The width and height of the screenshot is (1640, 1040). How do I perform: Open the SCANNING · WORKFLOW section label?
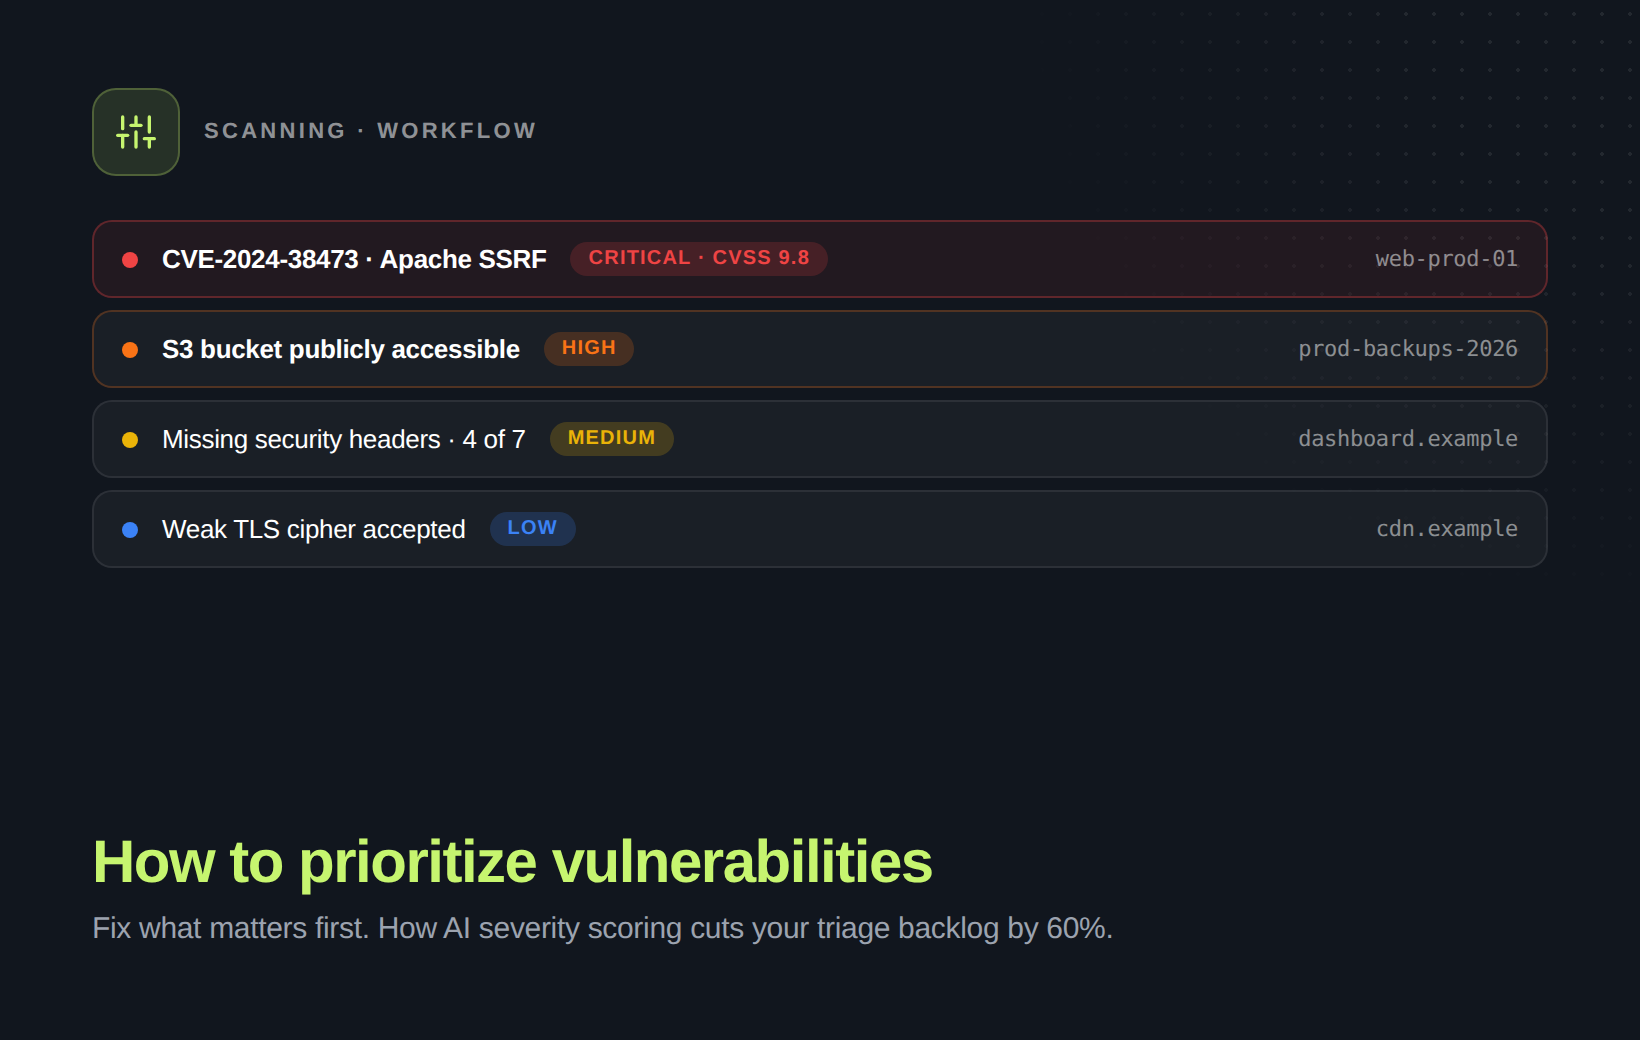coord(371,130)
